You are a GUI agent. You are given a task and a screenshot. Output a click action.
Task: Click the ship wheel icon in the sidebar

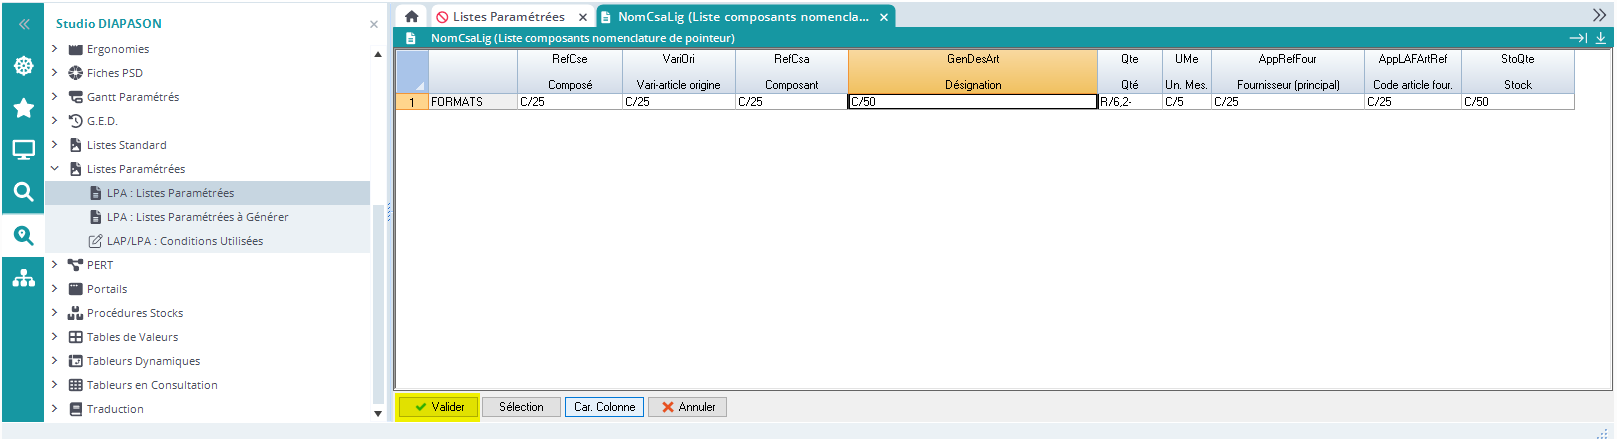(x=24, y=66)
